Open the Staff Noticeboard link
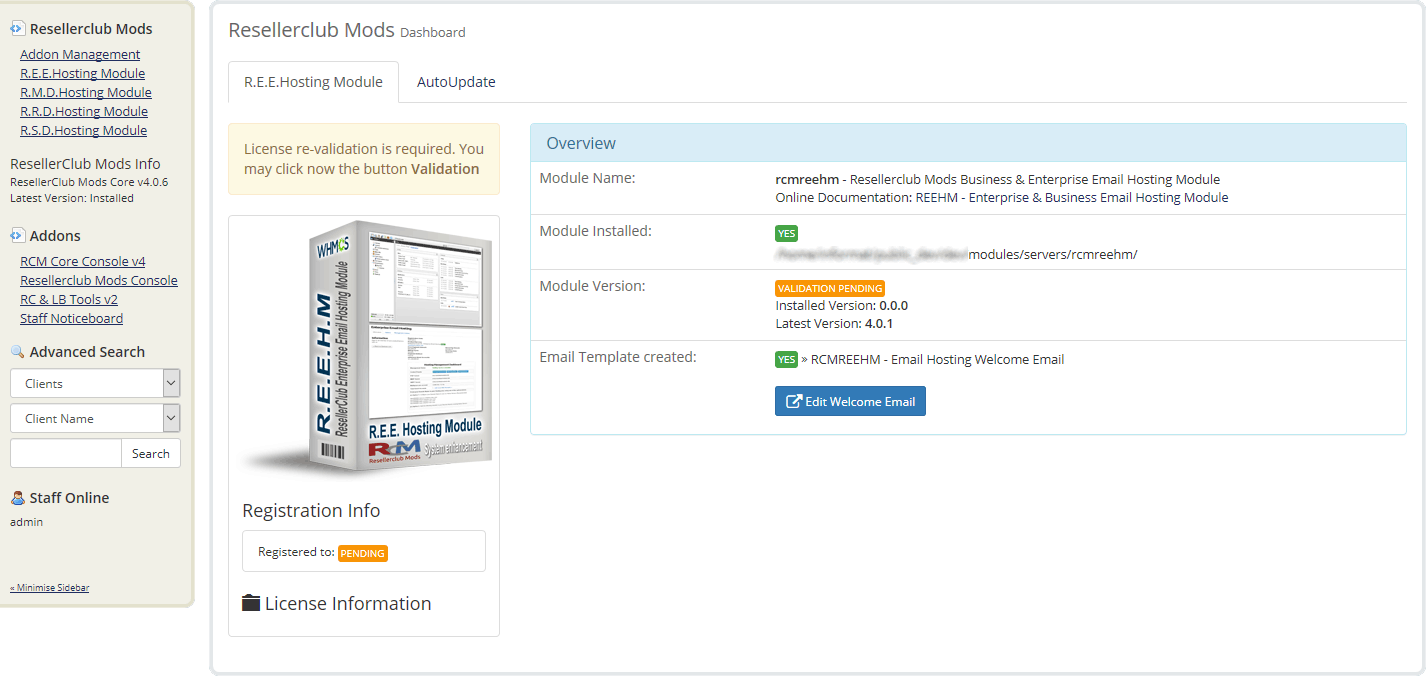Screen dimensions: 1426x676 (71, 318)
